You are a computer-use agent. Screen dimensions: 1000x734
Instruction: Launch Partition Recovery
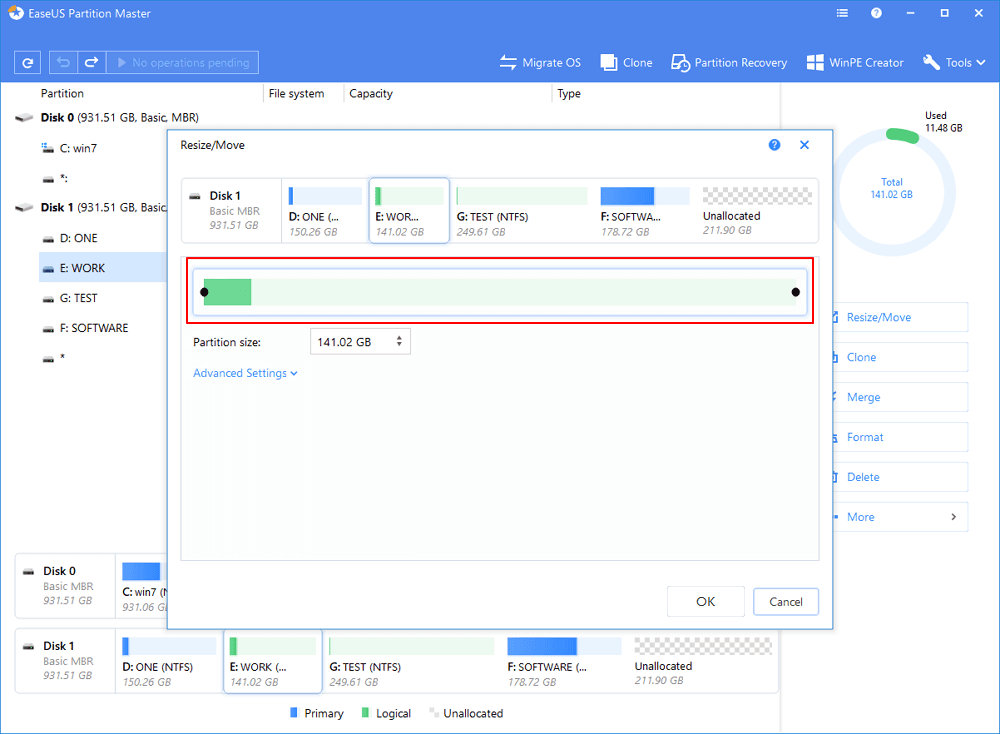(x=729, y=63)
